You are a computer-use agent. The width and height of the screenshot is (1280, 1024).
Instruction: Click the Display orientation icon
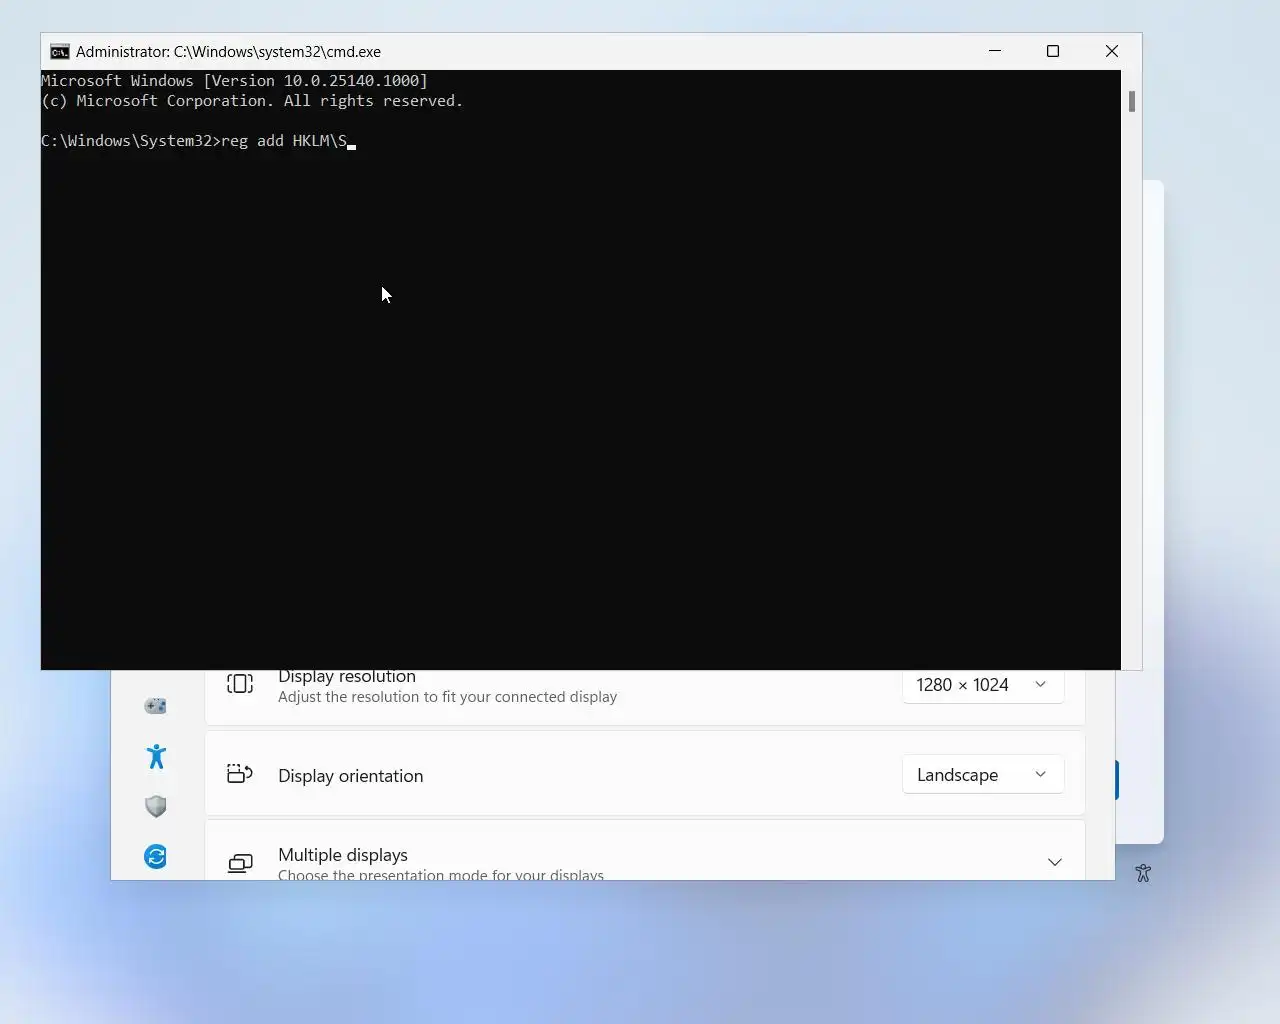click(x=240, y=774)
